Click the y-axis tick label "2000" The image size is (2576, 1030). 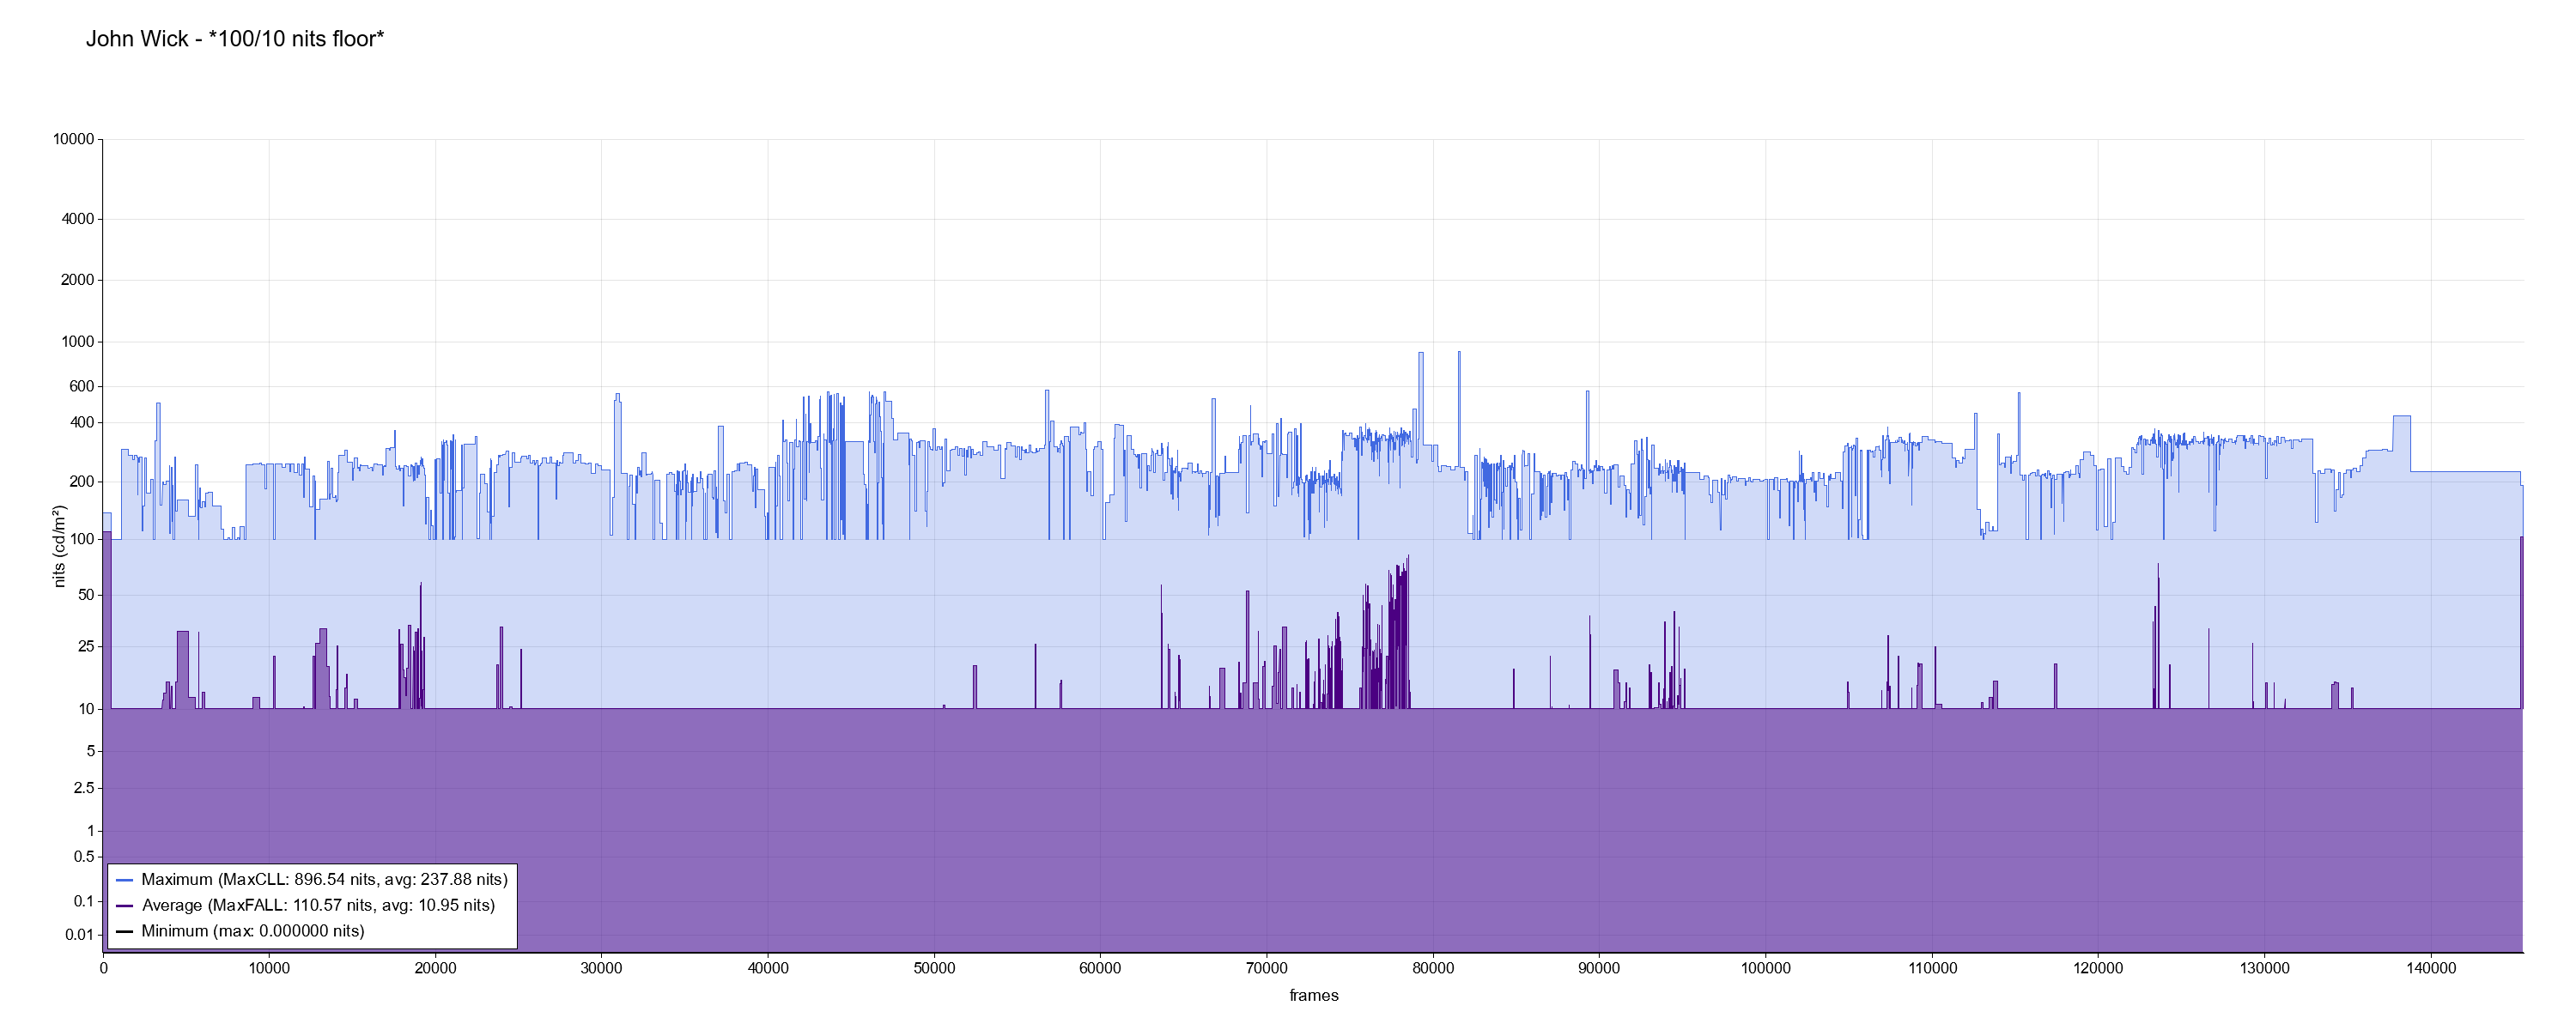coord(77,280)
